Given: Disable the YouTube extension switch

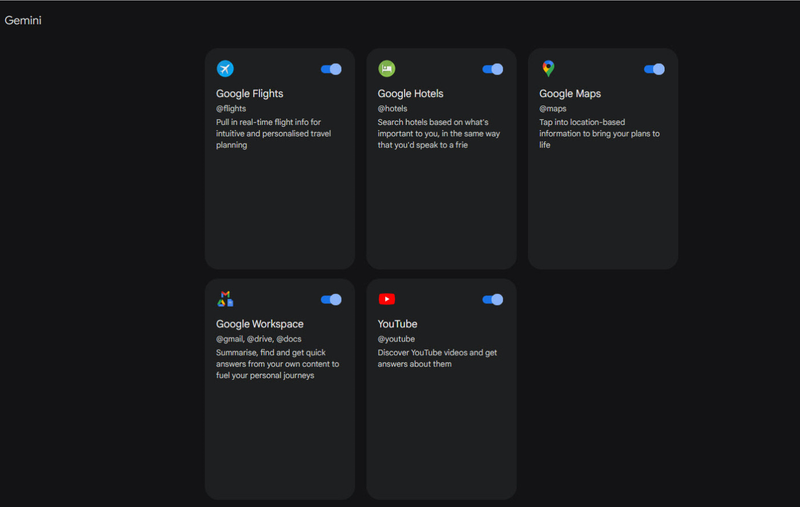Looking at the screenshot, I should (492, 299).
